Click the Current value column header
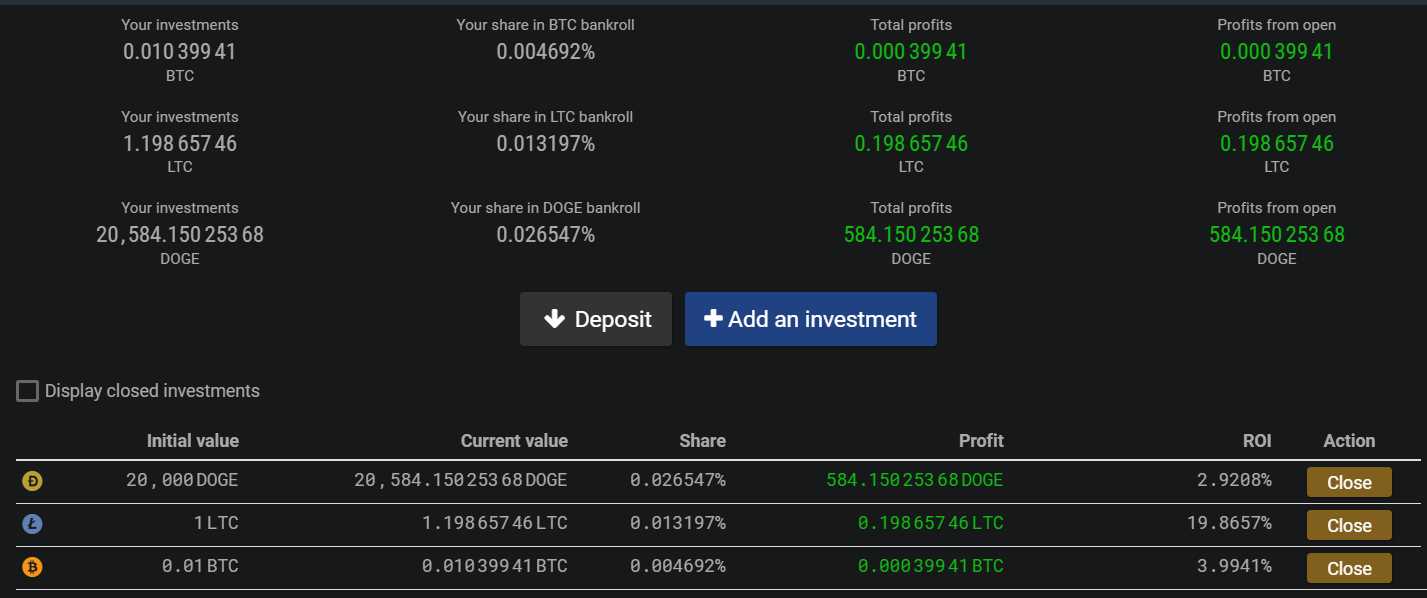Image resolution: width=1427 pixels, height=598 pixels. pos(514,441)
